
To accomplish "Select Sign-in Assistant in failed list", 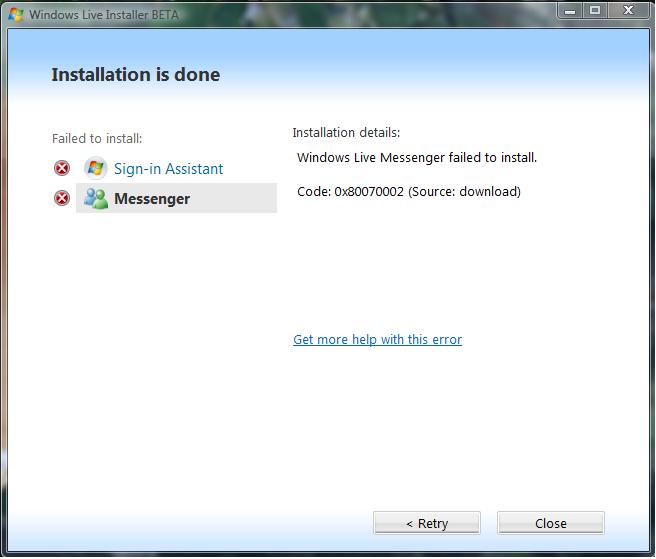I will [x=169, y=169].
